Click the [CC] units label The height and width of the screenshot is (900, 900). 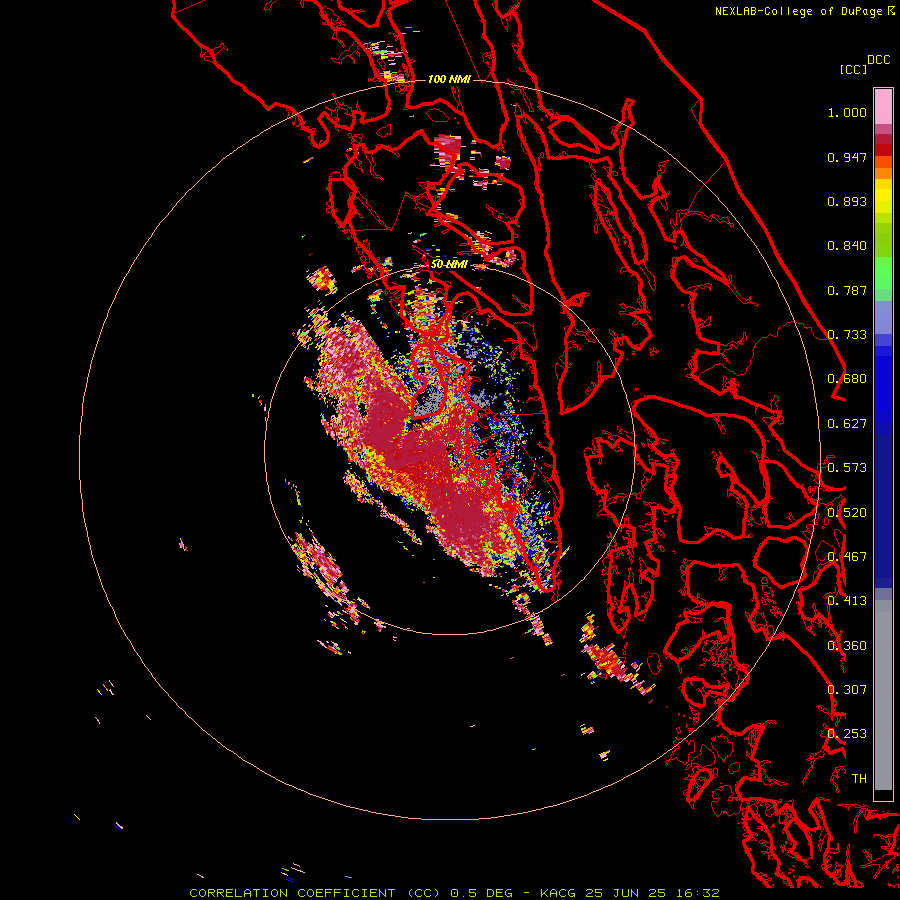tap(853, 69)
